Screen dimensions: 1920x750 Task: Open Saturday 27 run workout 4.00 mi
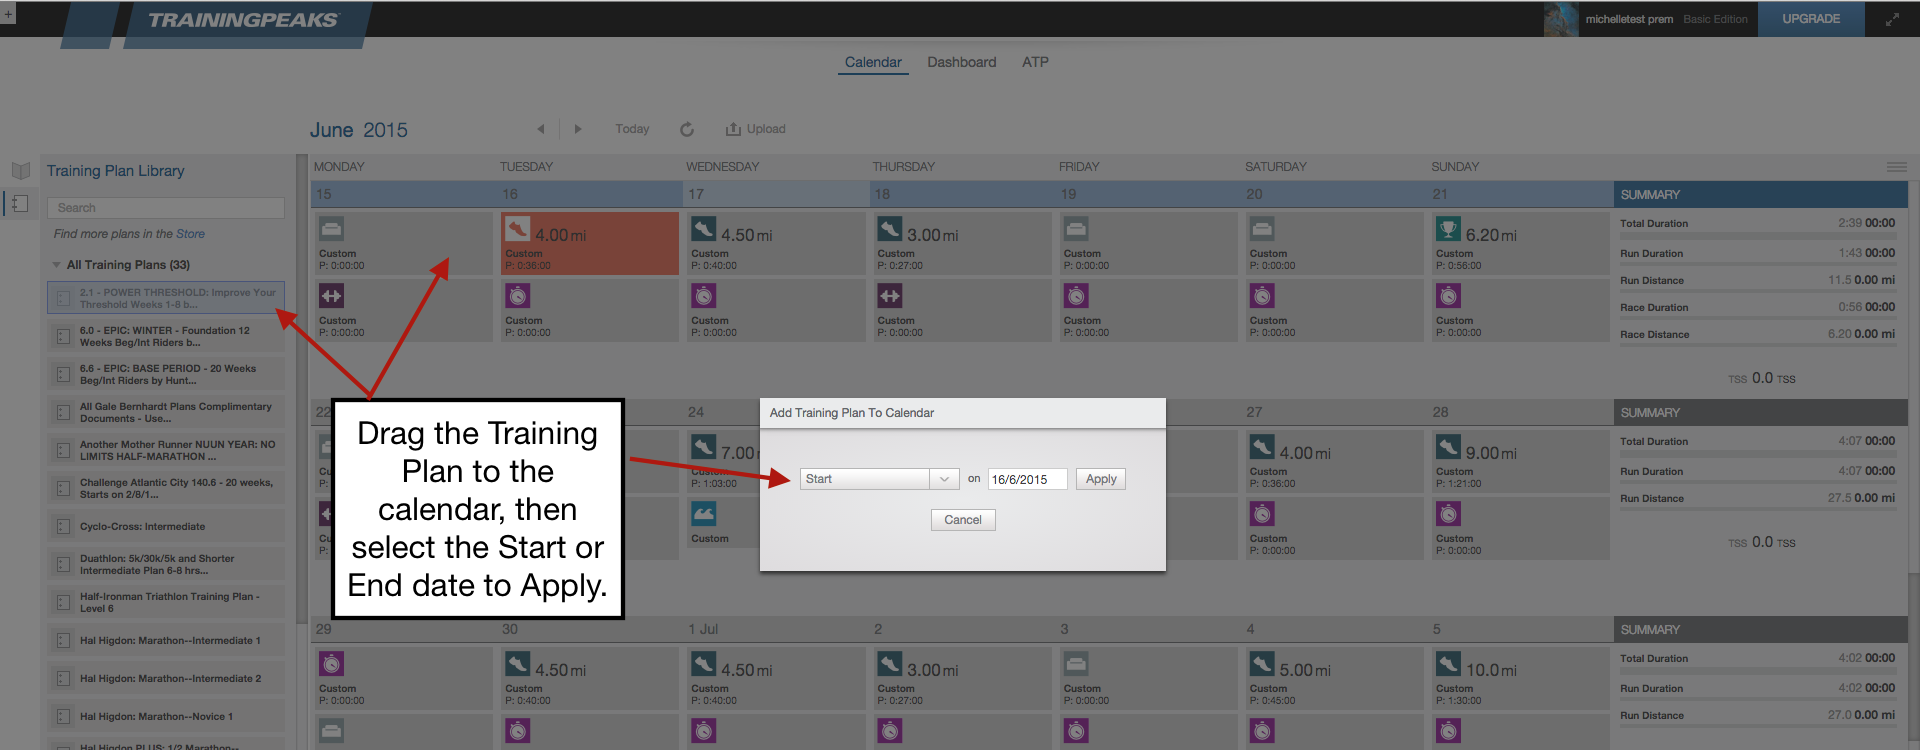[x=1334, y=461]
